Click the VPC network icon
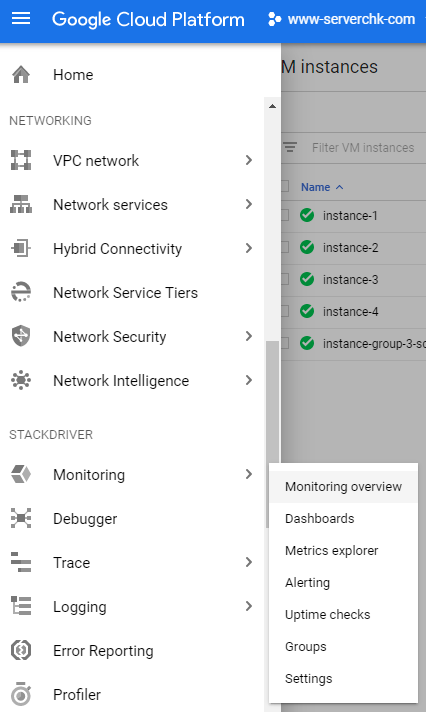 point(21,160)
